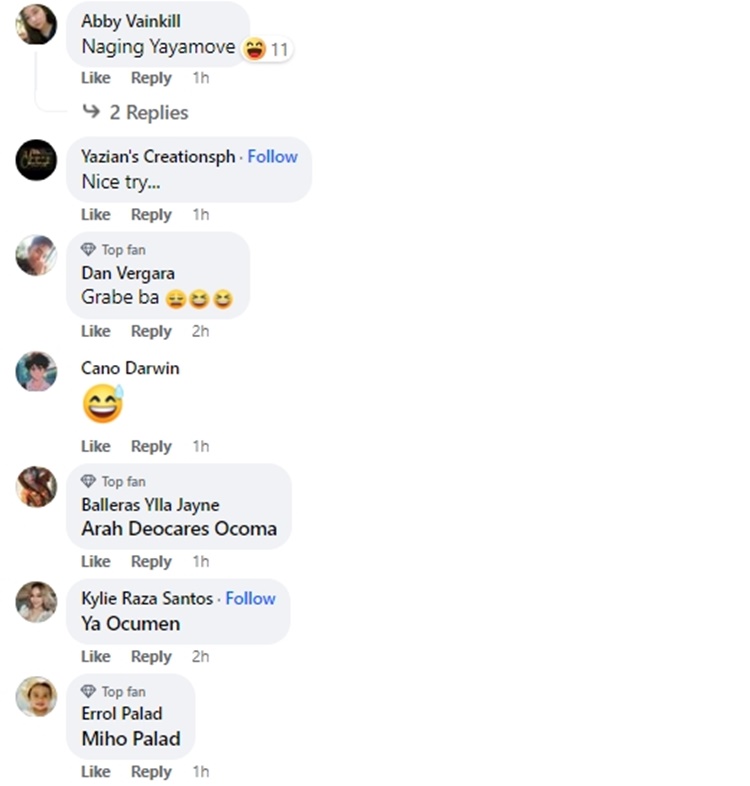Reply to Cano Darwin's comment

pos(151,446)
